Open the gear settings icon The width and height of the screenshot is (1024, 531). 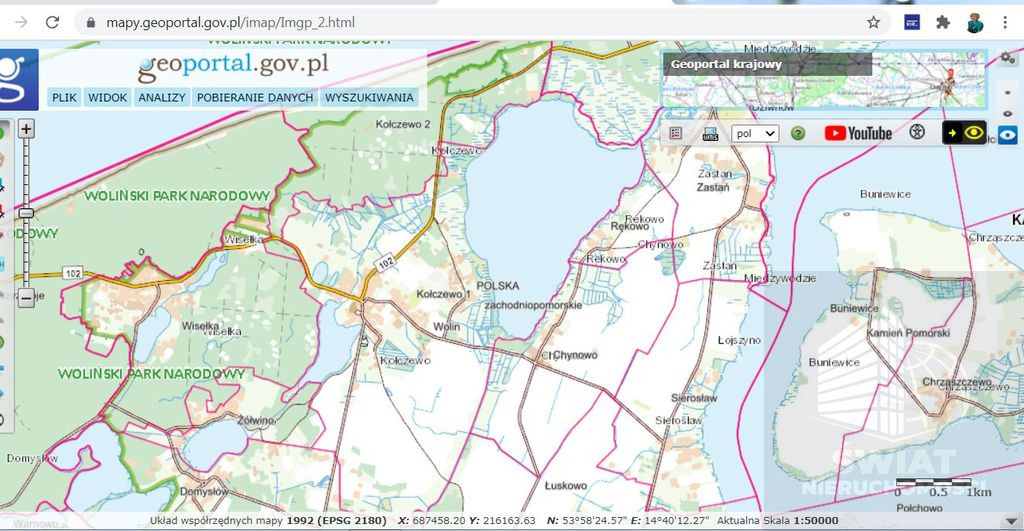pos(1008,58)
